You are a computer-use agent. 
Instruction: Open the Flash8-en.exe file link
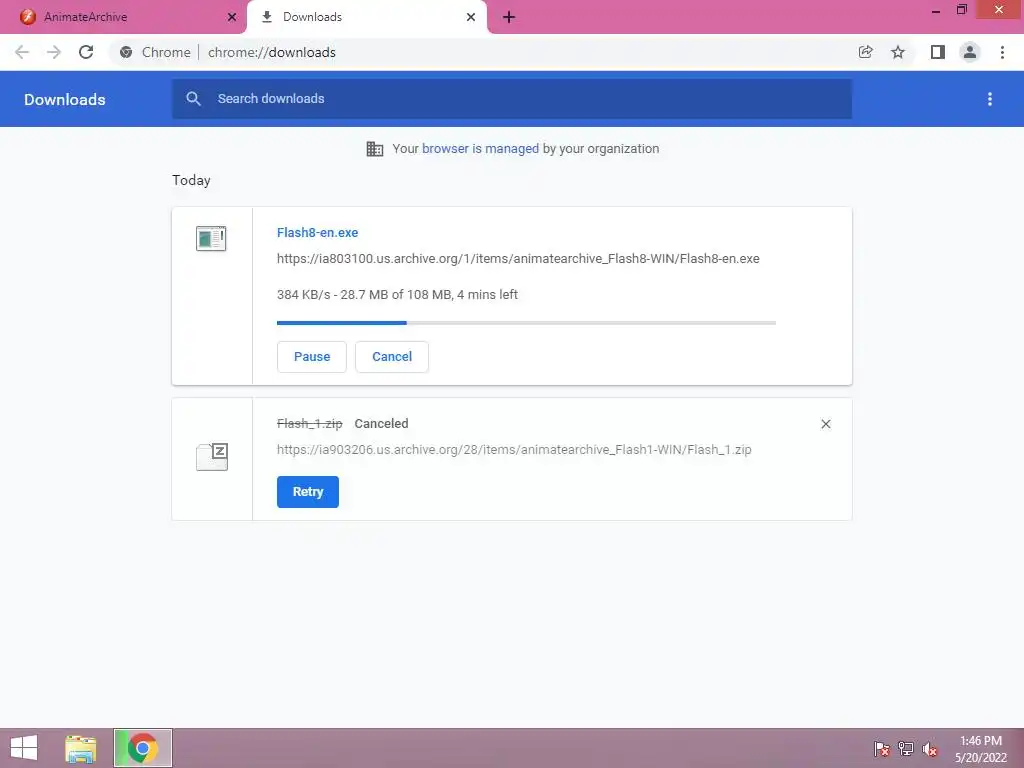(317, 232)
